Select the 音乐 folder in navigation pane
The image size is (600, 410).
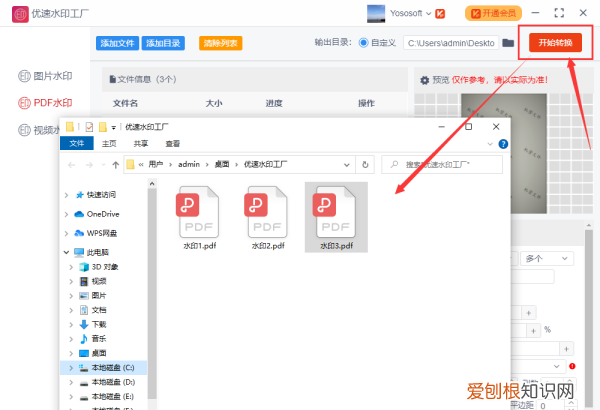[x=99, y=339]
